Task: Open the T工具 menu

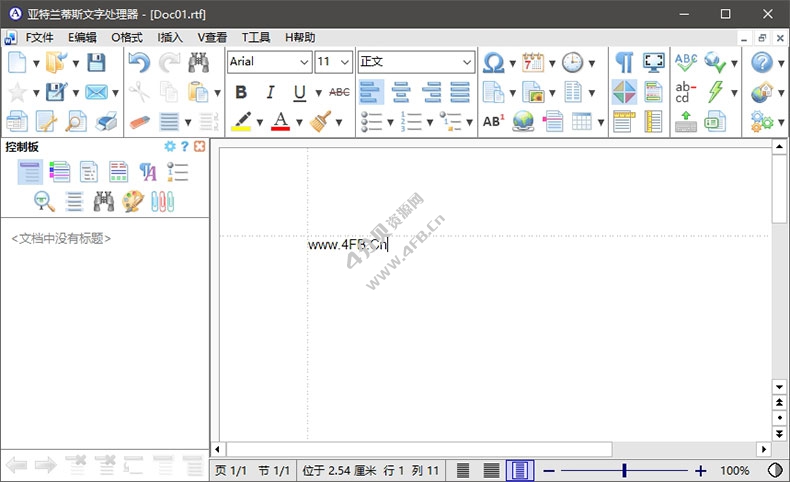Action: (x=256, y=38)
